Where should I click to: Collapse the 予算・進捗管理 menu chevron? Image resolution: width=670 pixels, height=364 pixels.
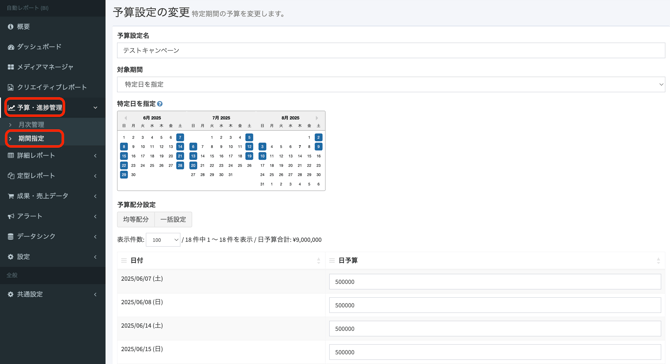[95, 108]
